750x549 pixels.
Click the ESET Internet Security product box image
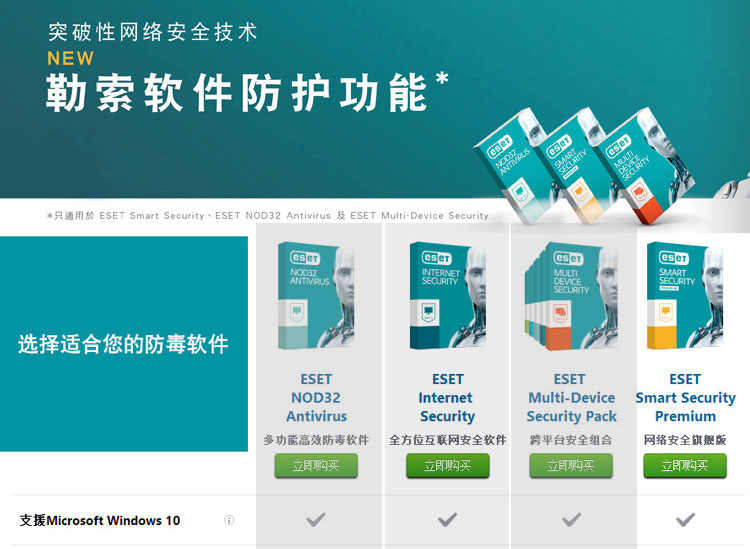(x=448, y=295)
